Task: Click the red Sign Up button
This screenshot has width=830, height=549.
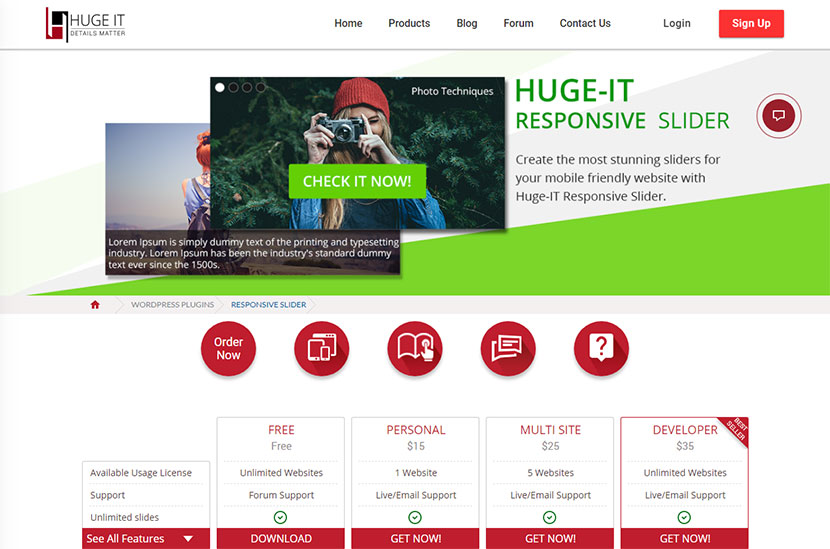Action: click(x=751, y=23)
